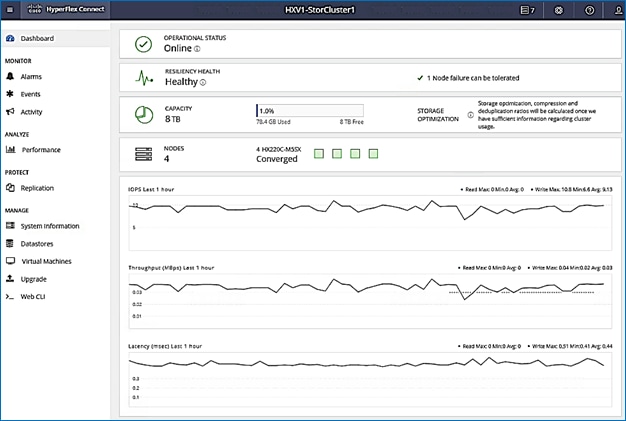
Task: Click the Upgrade upload icon
Action: pyautogui.click(x=10, y=279)
